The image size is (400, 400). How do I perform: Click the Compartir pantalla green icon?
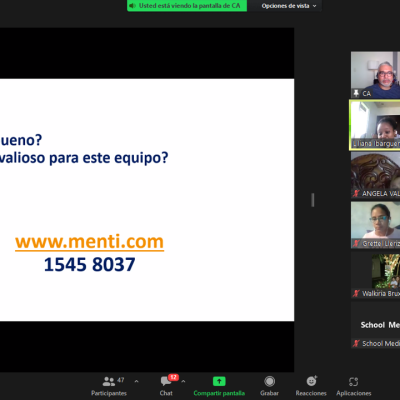point(219,381)
